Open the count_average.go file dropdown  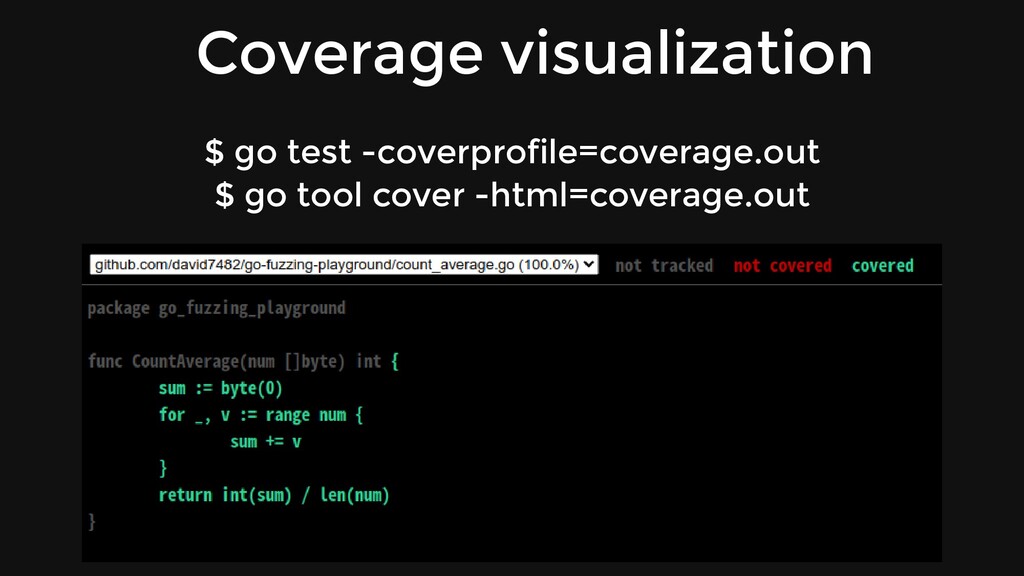(x=344, y=264)
